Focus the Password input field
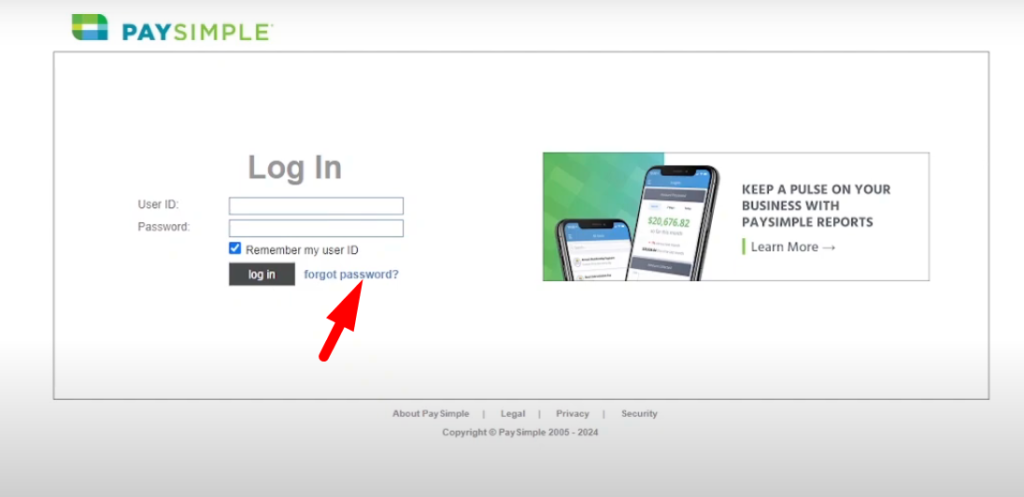 (x=316, y=228)
